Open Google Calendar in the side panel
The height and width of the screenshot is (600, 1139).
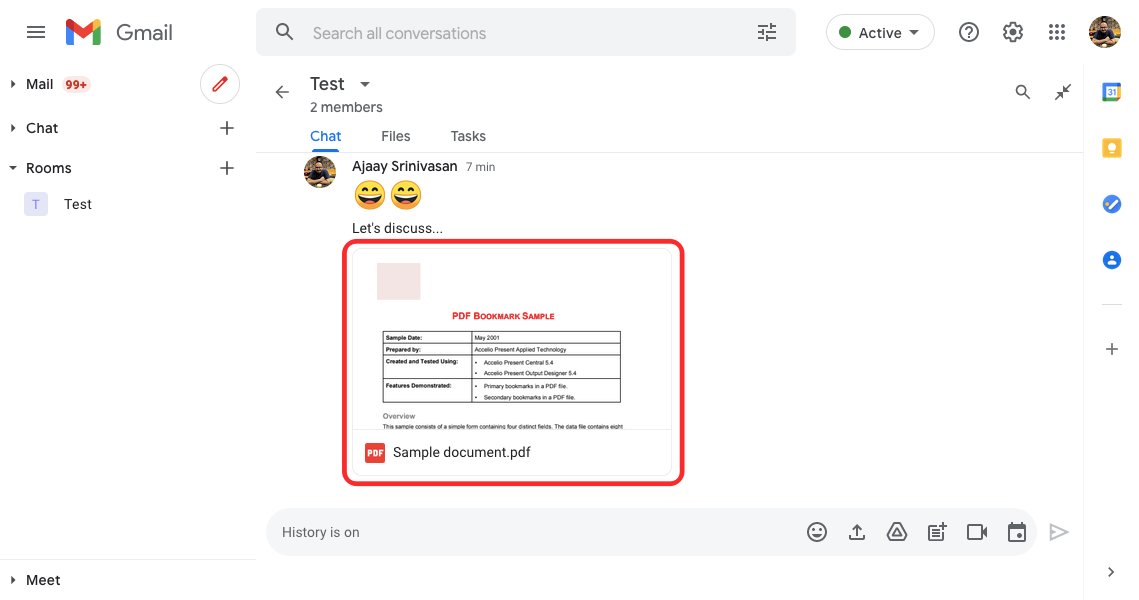click(x=1111, y=92)
